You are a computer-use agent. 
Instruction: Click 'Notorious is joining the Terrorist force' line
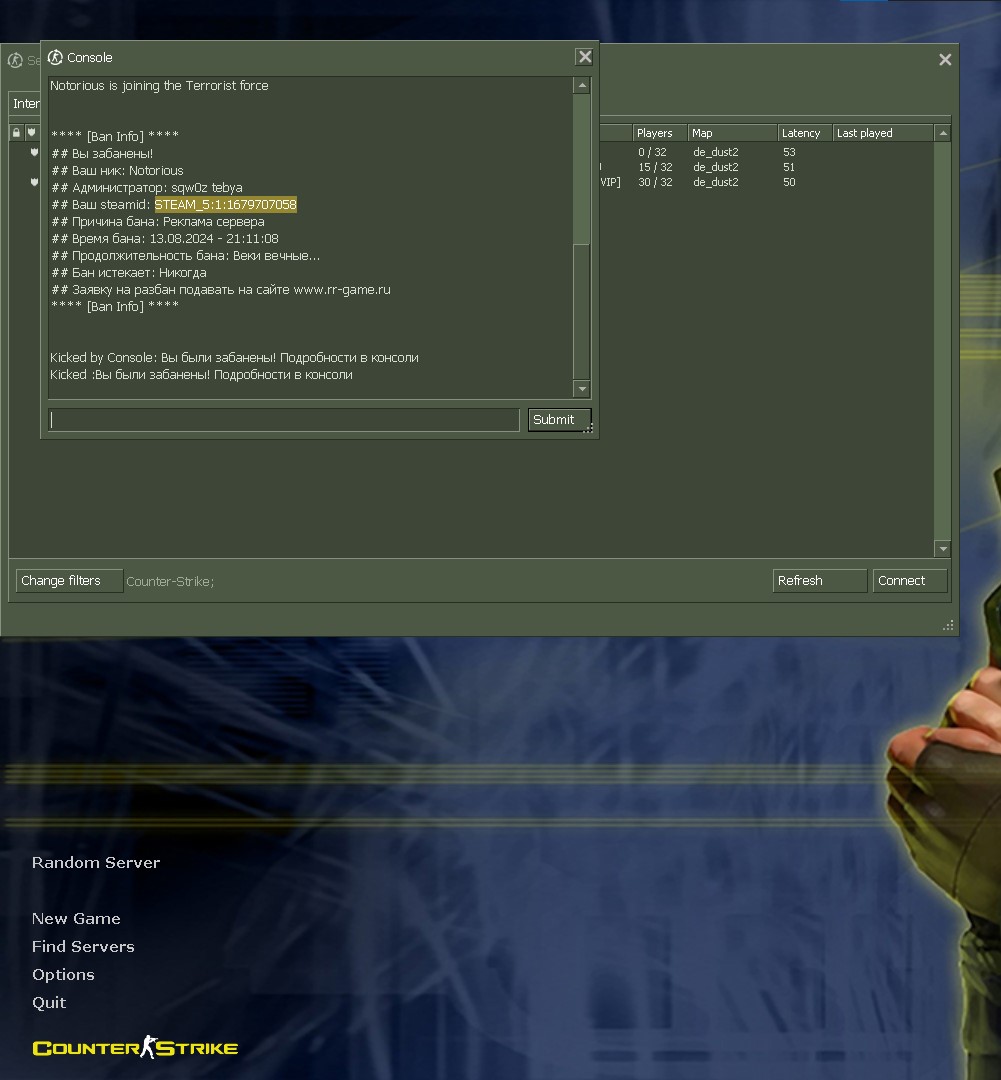pos(159,85)
